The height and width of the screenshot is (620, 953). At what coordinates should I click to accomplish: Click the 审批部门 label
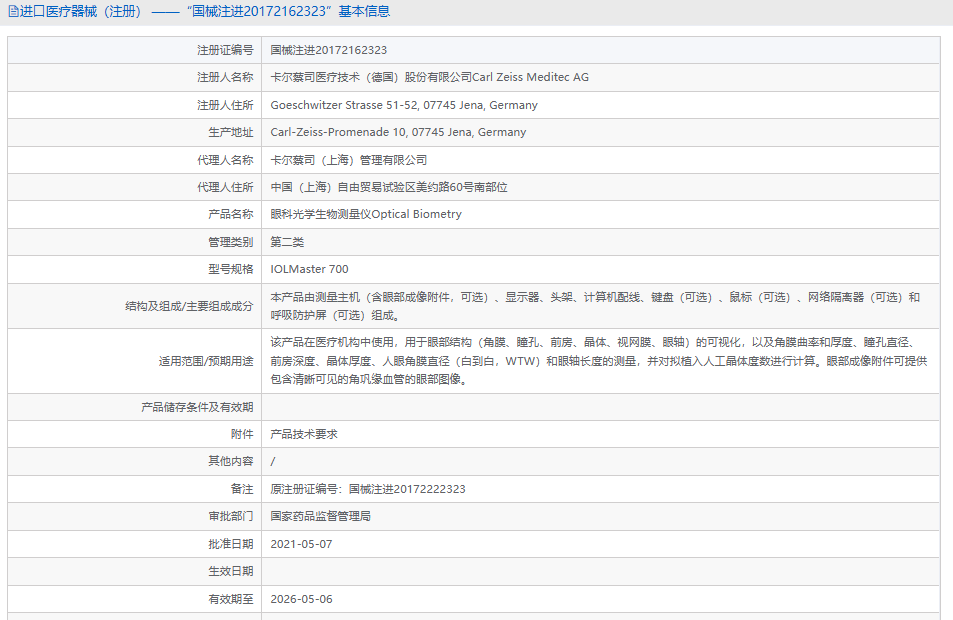(x=230, y=516)
